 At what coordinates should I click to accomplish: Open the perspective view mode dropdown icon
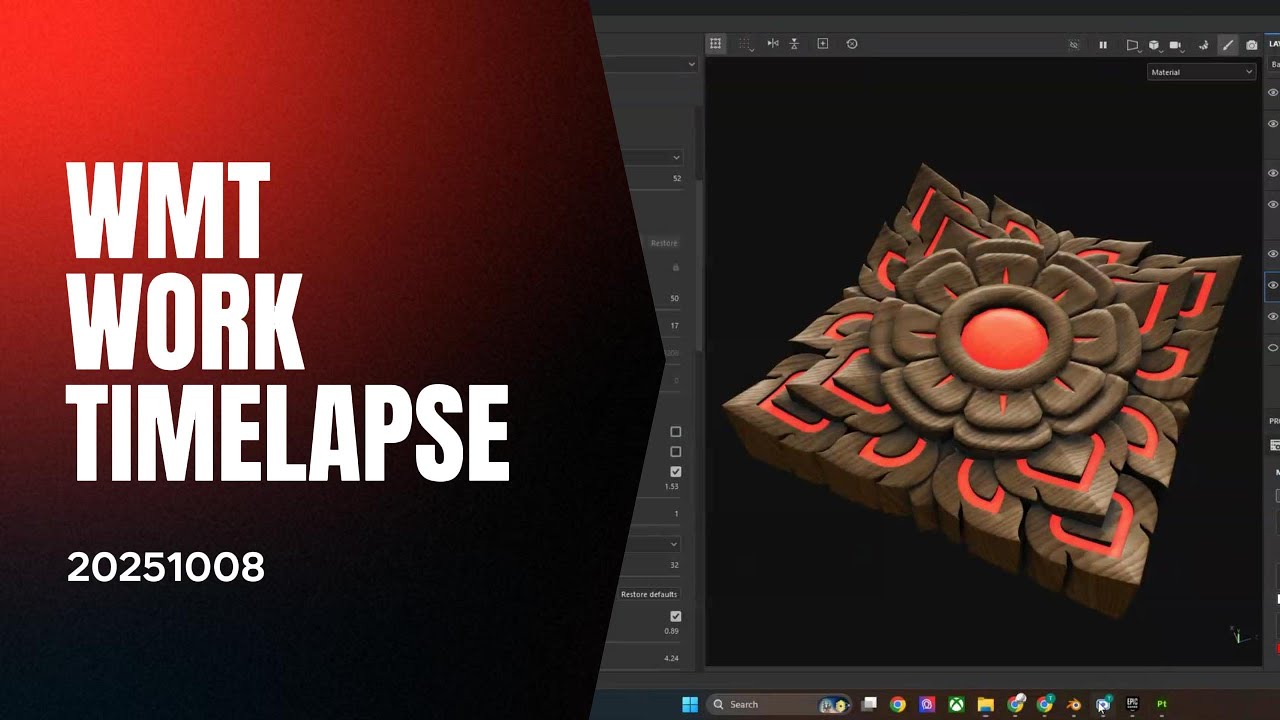point(1133,45)
